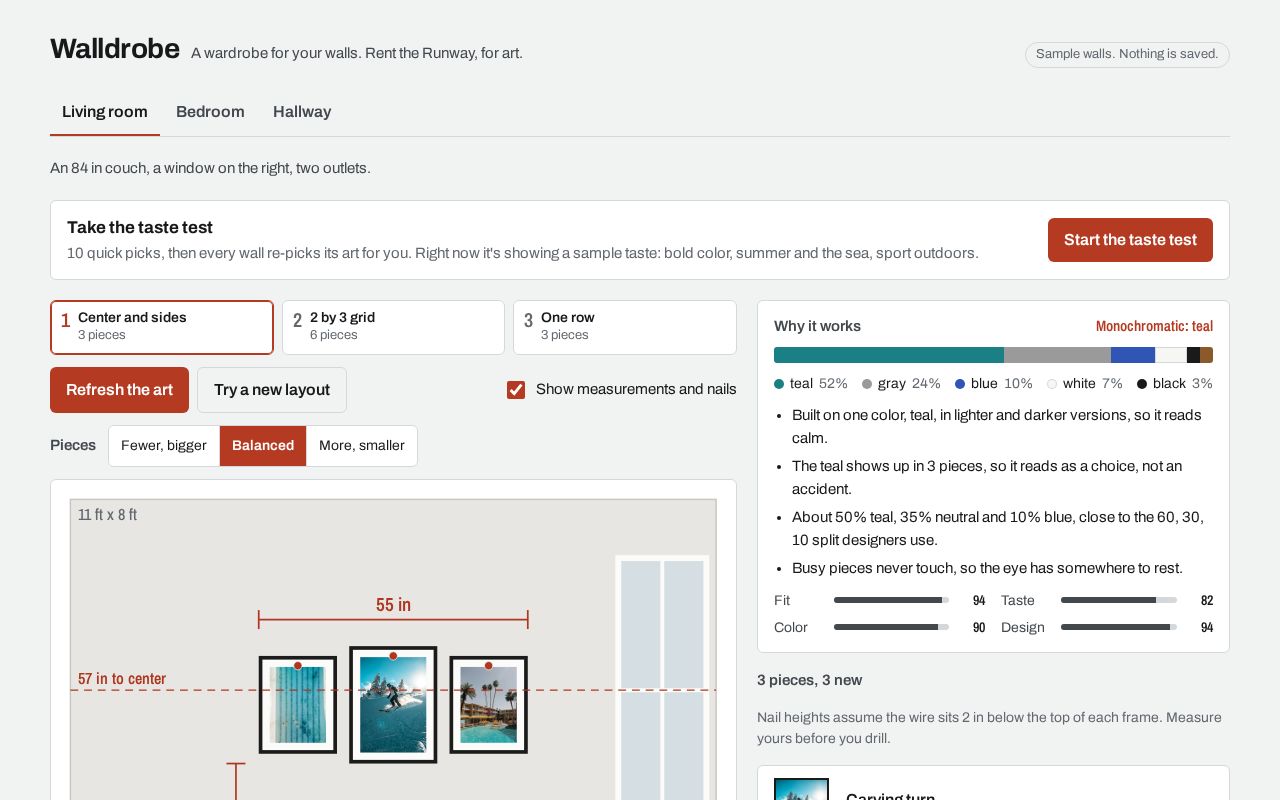Toggle Show measurements and nails checkbox
Image resolution: width=1280 pixels, height=800 pixels.
(x=516, y=390)
